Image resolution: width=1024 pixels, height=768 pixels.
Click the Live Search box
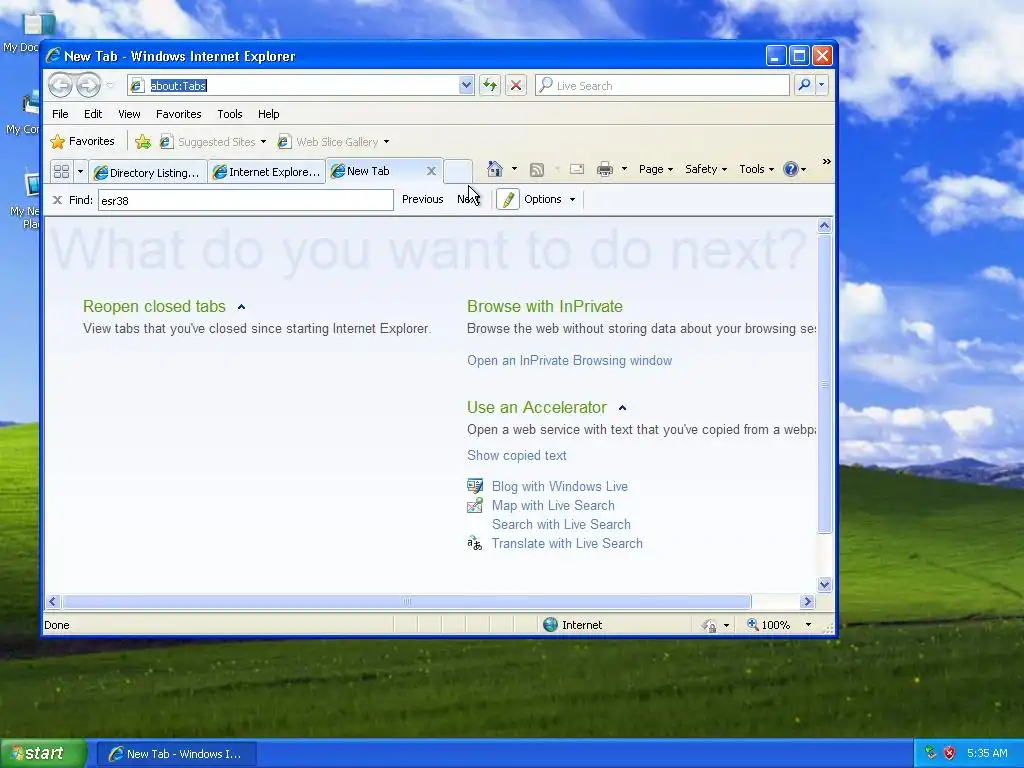(662, 86)
